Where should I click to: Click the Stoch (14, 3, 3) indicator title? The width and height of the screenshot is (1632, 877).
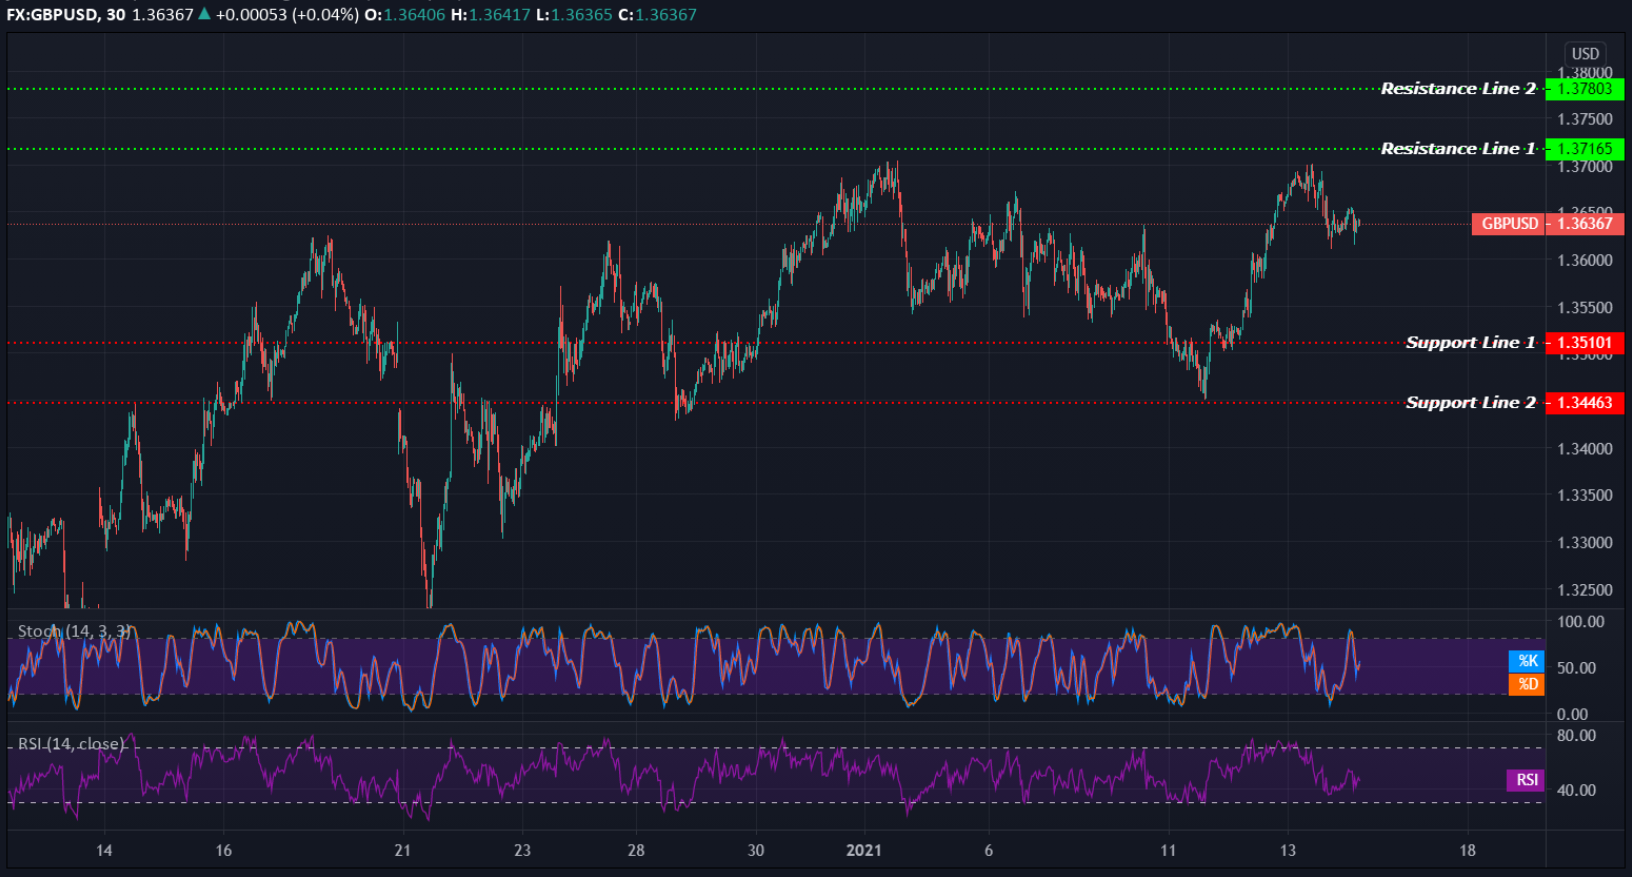[75, 631]
